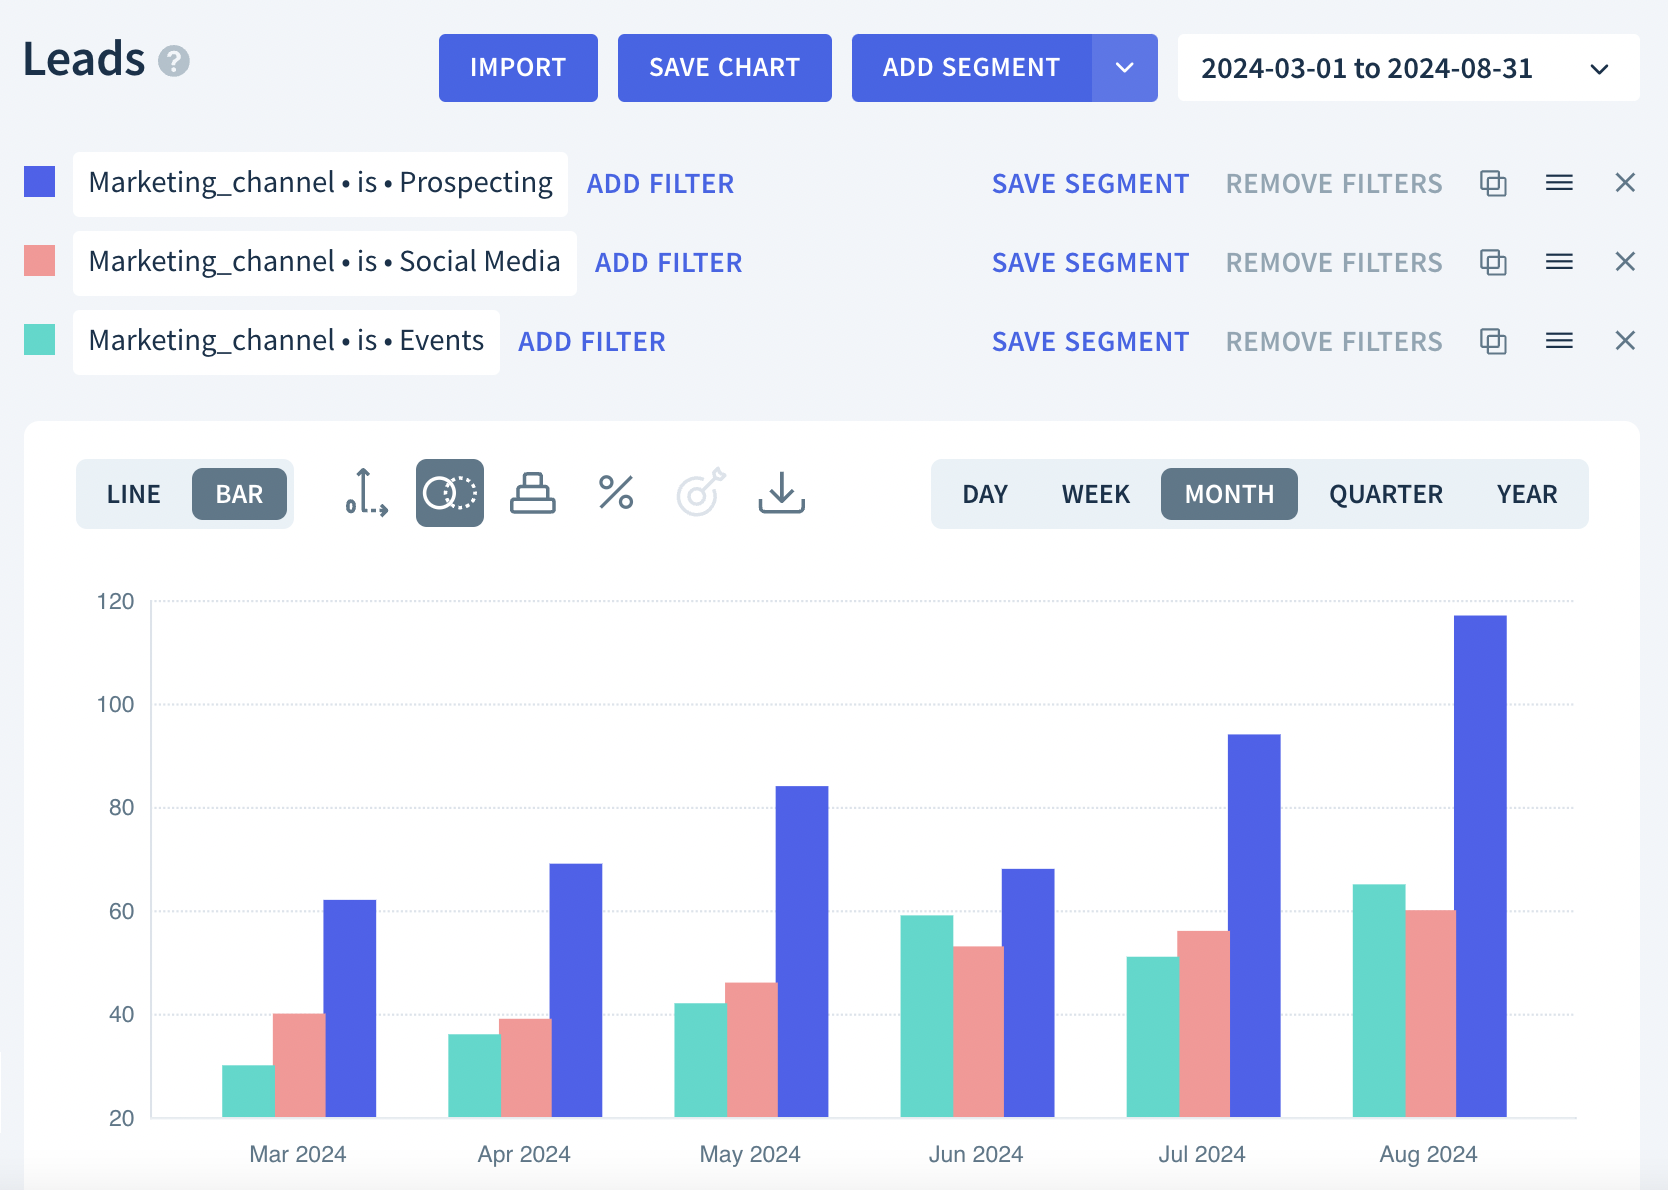Open the reorder menu for Events segment

coord(1559,341)
